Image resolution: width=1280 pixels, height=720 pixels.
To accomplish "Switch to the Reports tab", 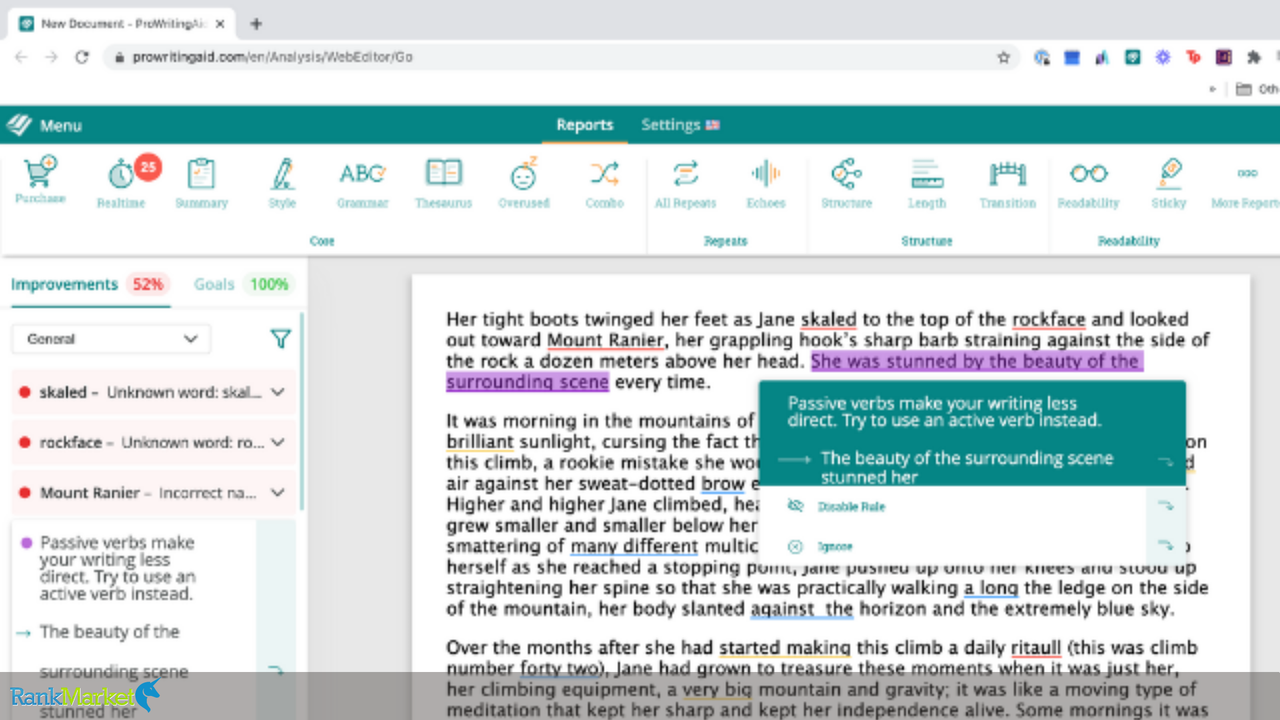I will pyautogui.click(x=585, y=125).
